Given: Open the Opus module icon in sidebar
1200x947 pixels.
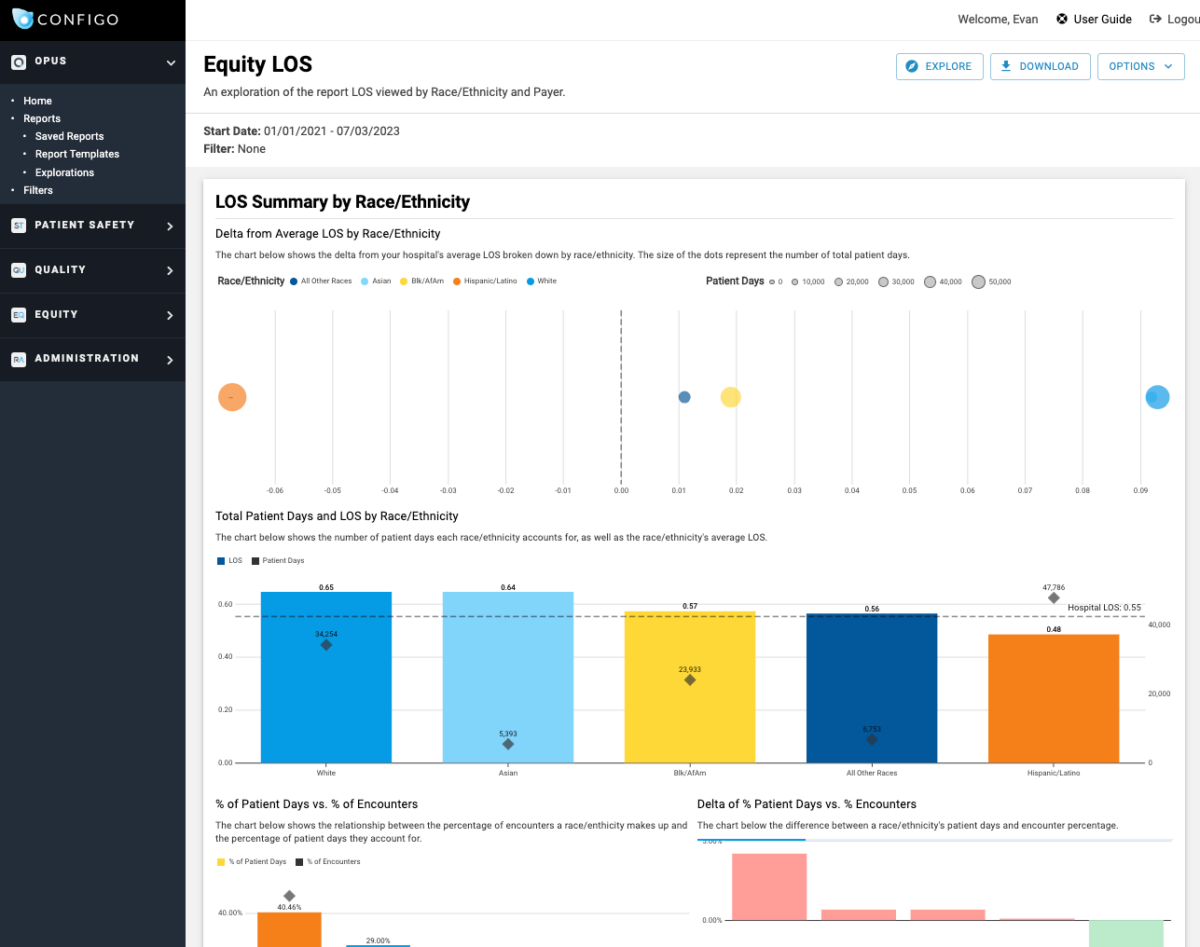Looking at the screenshot, I should [x=21, y=61].
